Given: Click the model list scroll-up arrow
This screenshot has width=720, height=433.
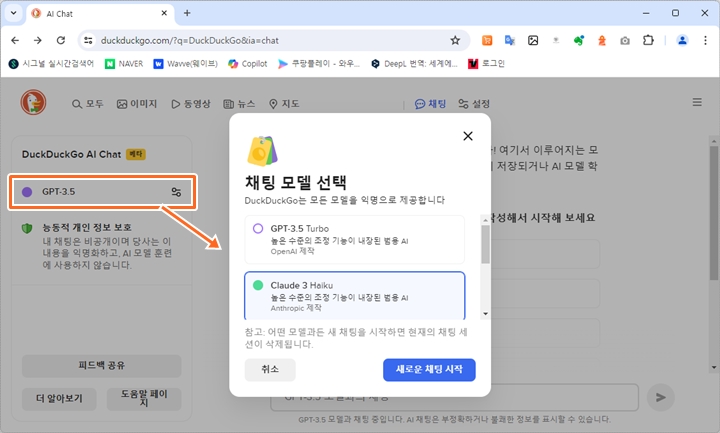Looking at the screenshot, I should click(x=485, y=220).
